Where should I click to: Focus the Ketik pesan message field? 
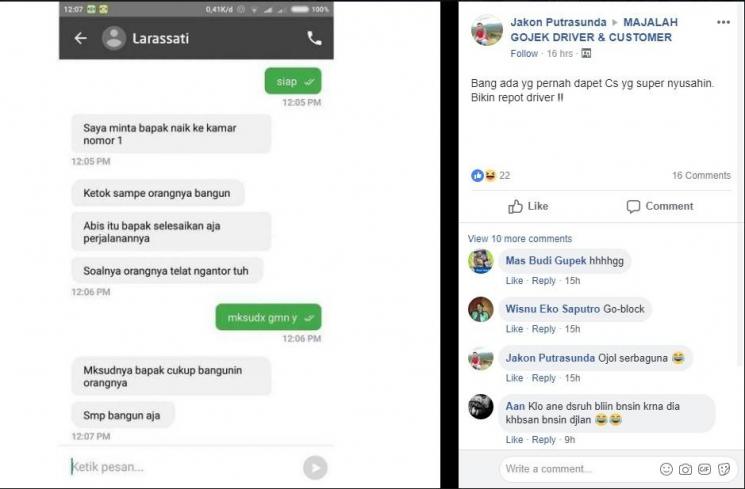coord(183,467)
